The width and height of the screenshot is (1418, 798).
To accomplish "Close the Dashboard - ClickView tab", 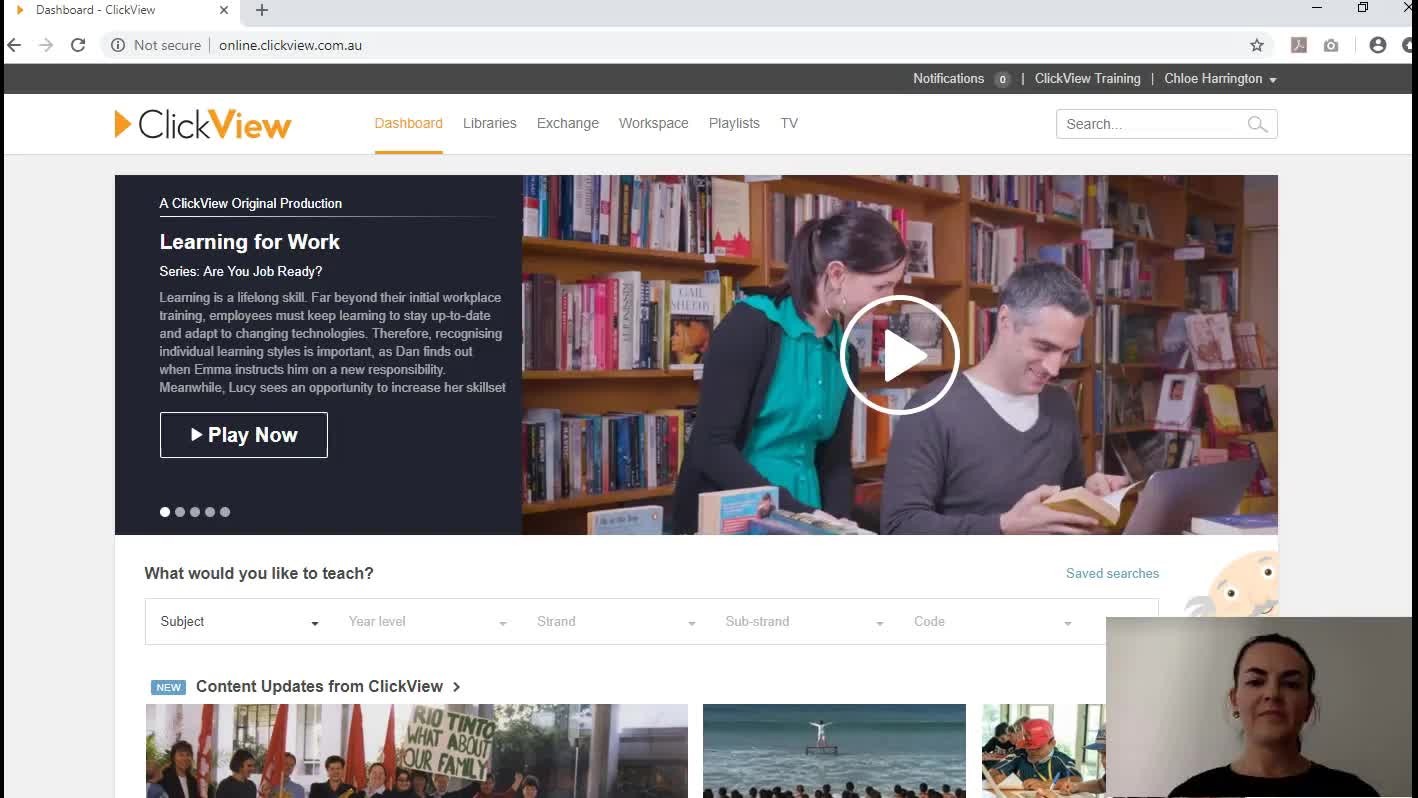I will point(224,10).
